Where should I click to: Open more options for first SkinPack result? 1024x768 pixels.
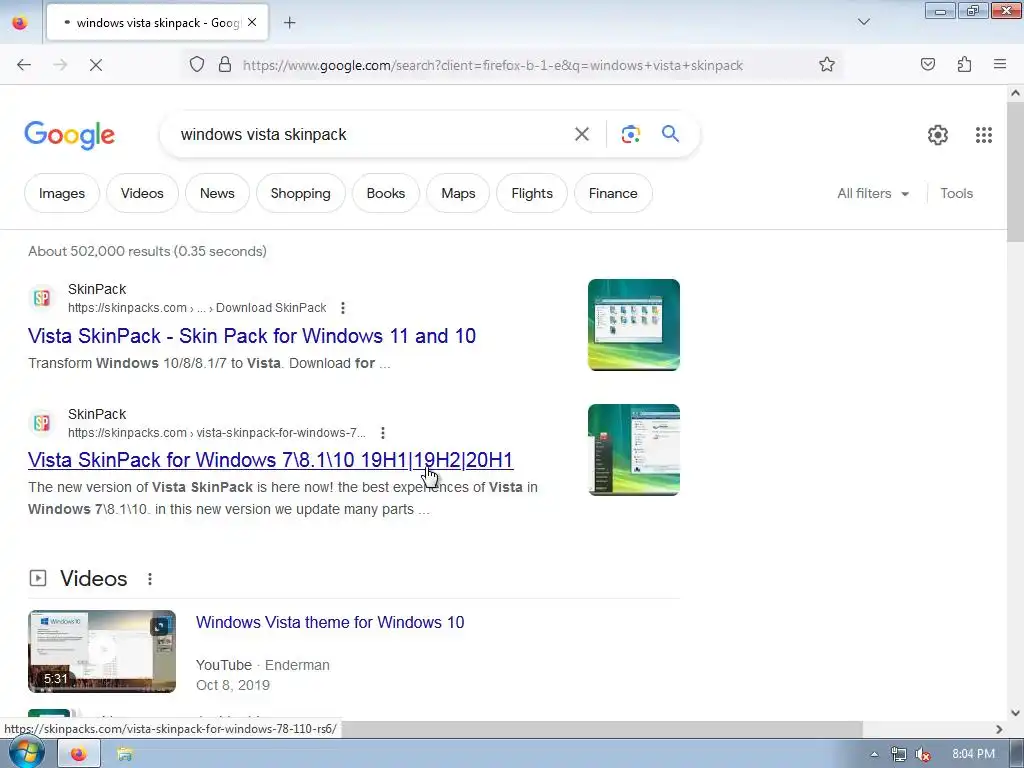[343, 308]
